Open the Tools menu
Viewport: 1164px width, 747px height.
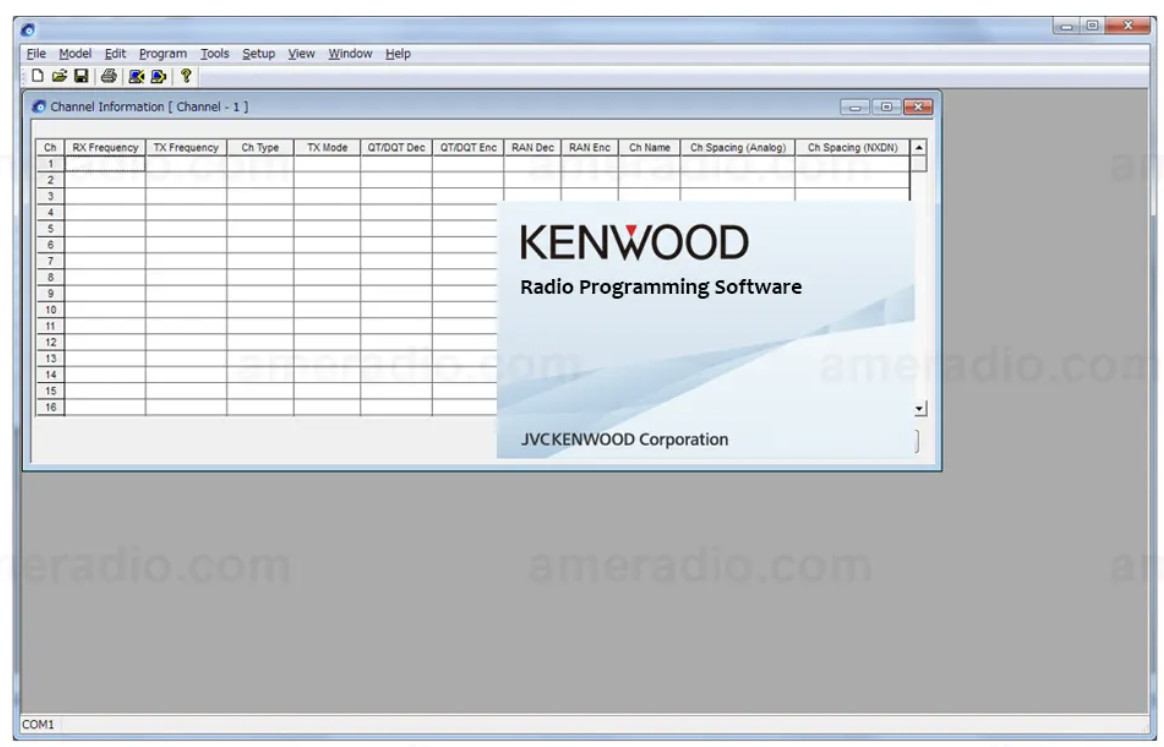point(215,53)
